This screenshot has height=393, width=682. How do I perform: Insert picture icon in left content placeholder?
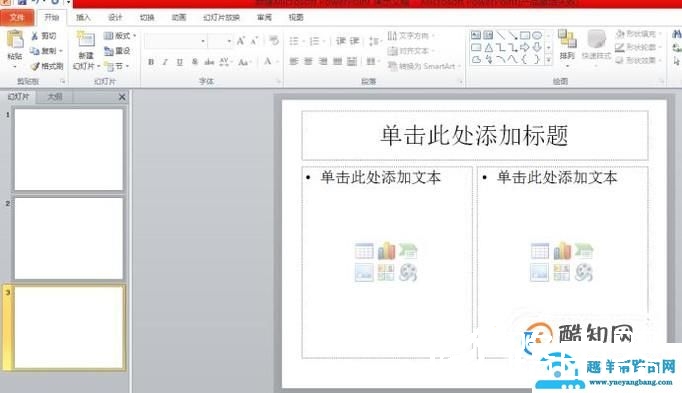364,273
